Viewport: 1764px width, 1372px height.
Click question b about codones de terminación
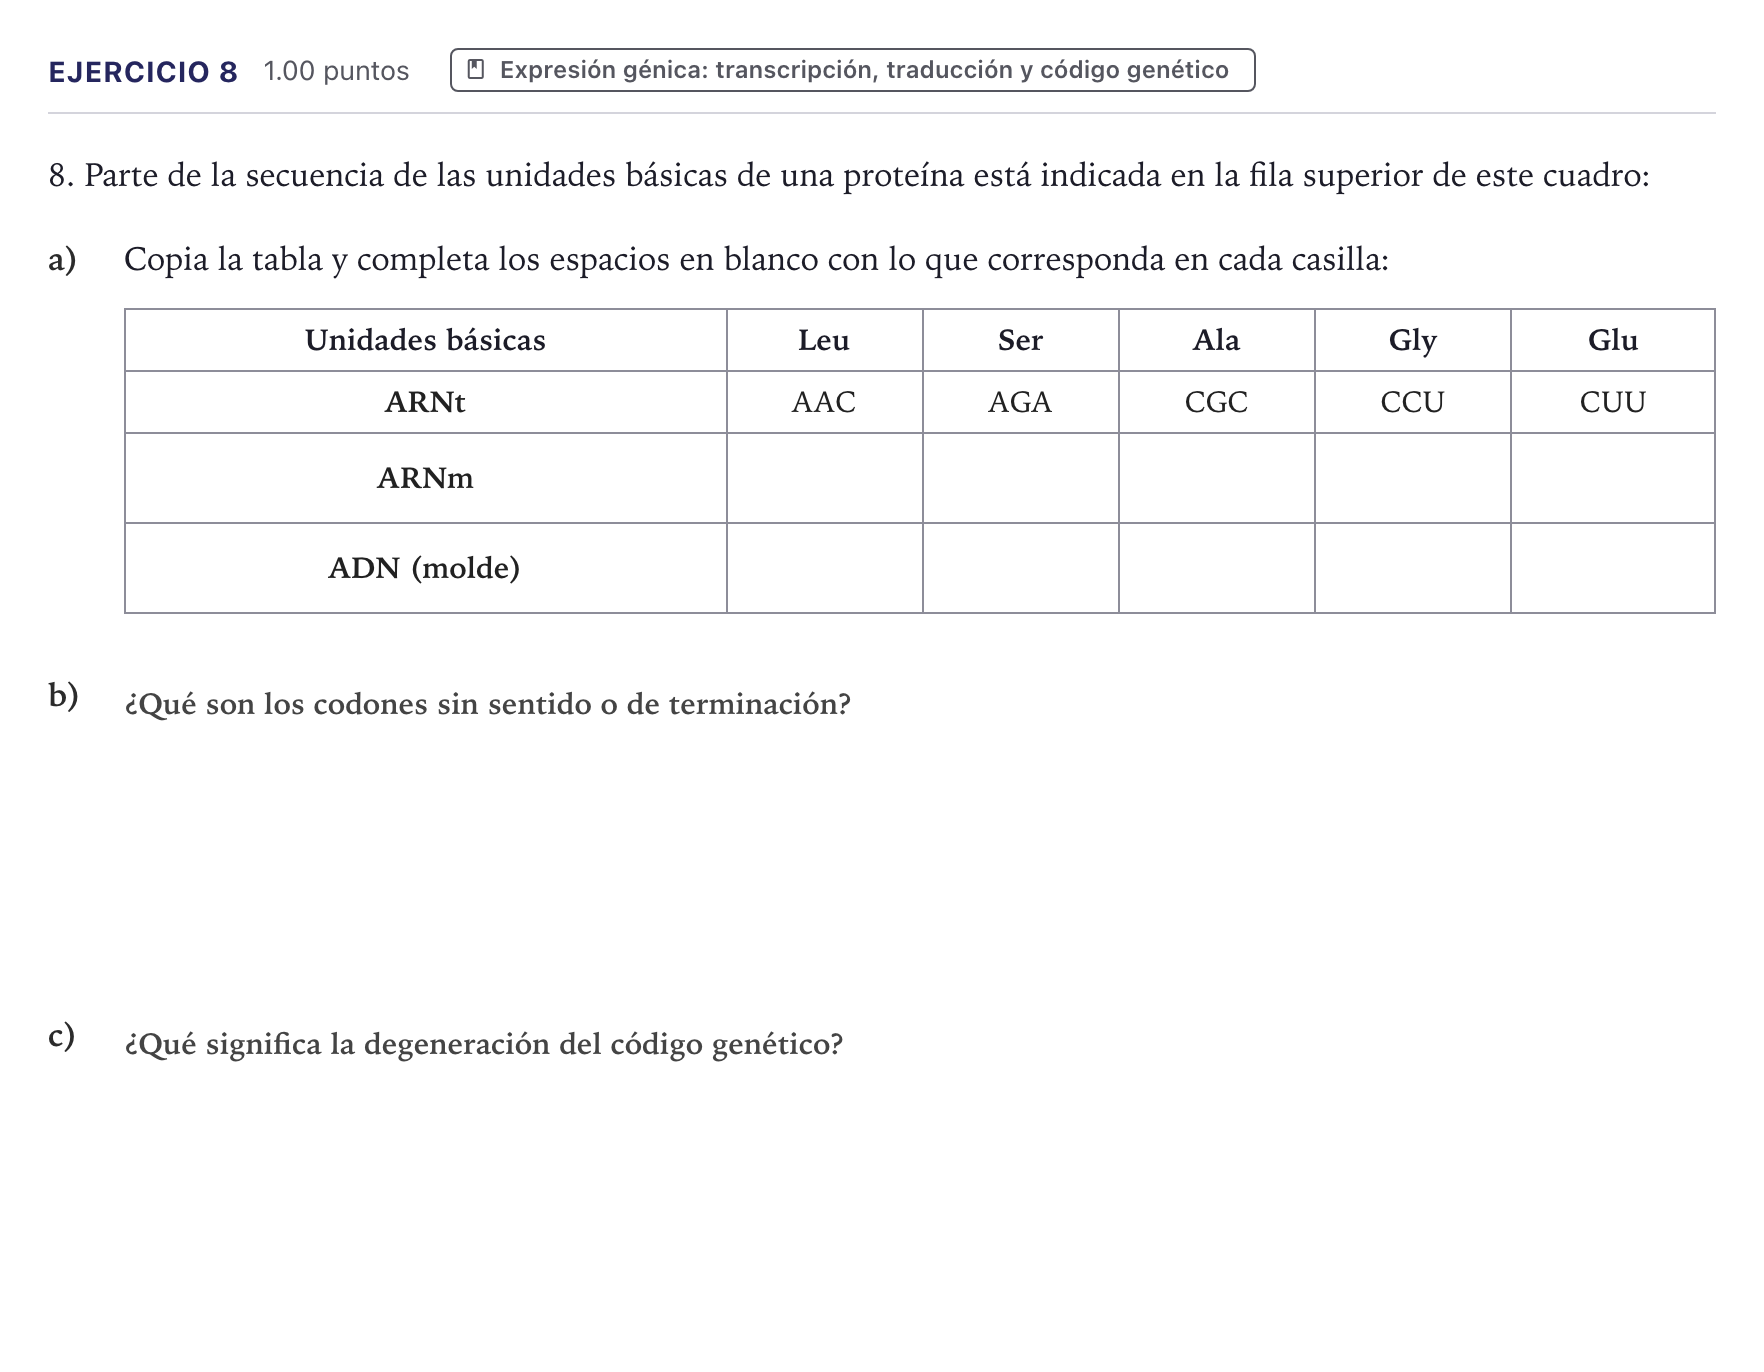click(487, 704)
